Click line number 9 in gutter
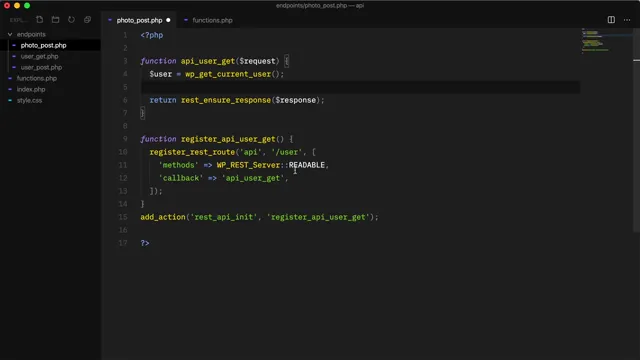 (x=125, y=139)
